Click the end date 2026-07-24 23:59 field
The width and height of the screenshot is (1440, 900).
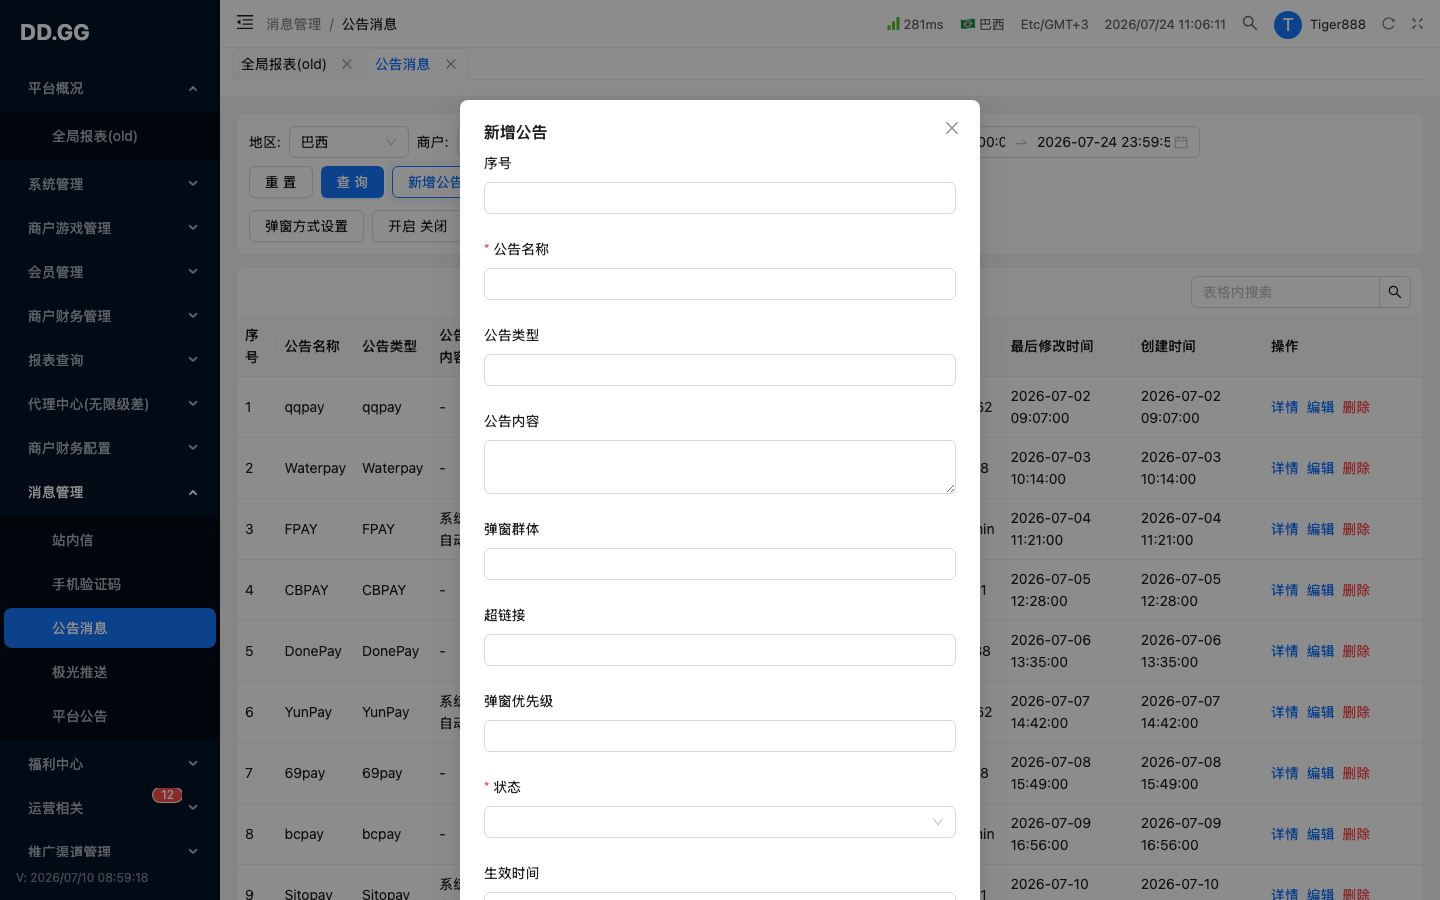(x=1103, y=142)
